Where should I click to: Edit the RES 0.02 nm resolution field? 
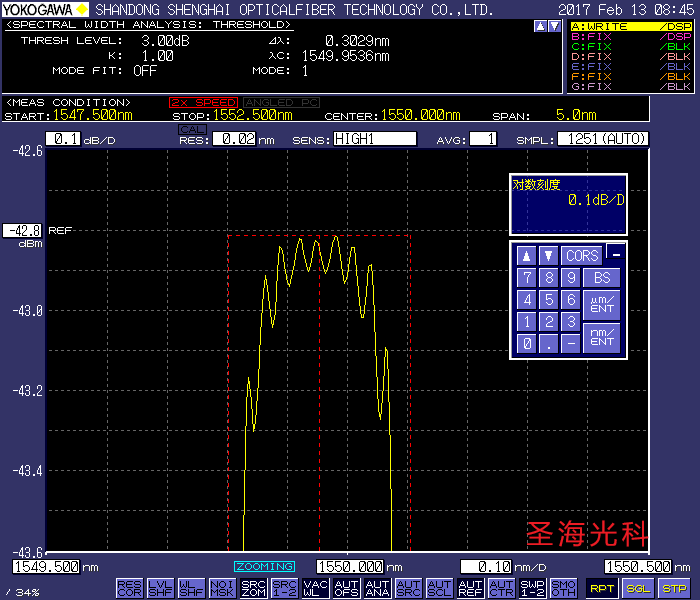pyautogui.click(x=234, y=139)
